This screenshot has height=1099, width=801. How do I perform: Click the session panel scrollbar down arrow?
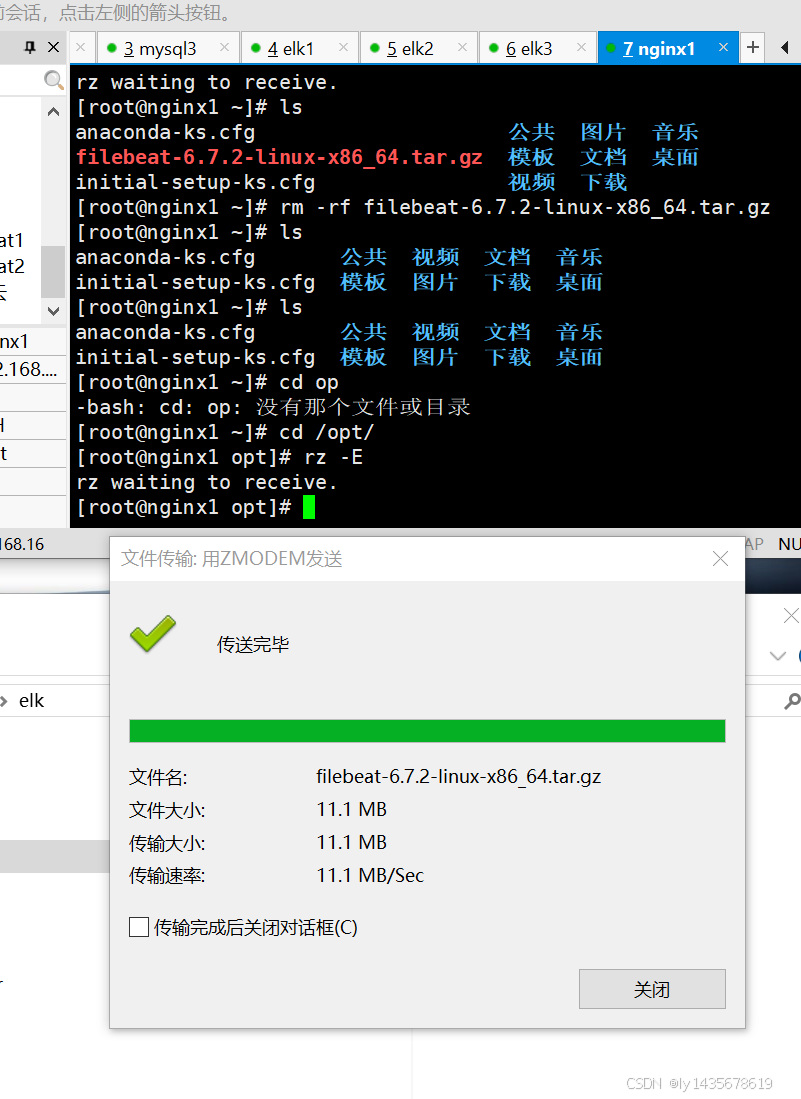pyautogui.click(x=53, y=310)
